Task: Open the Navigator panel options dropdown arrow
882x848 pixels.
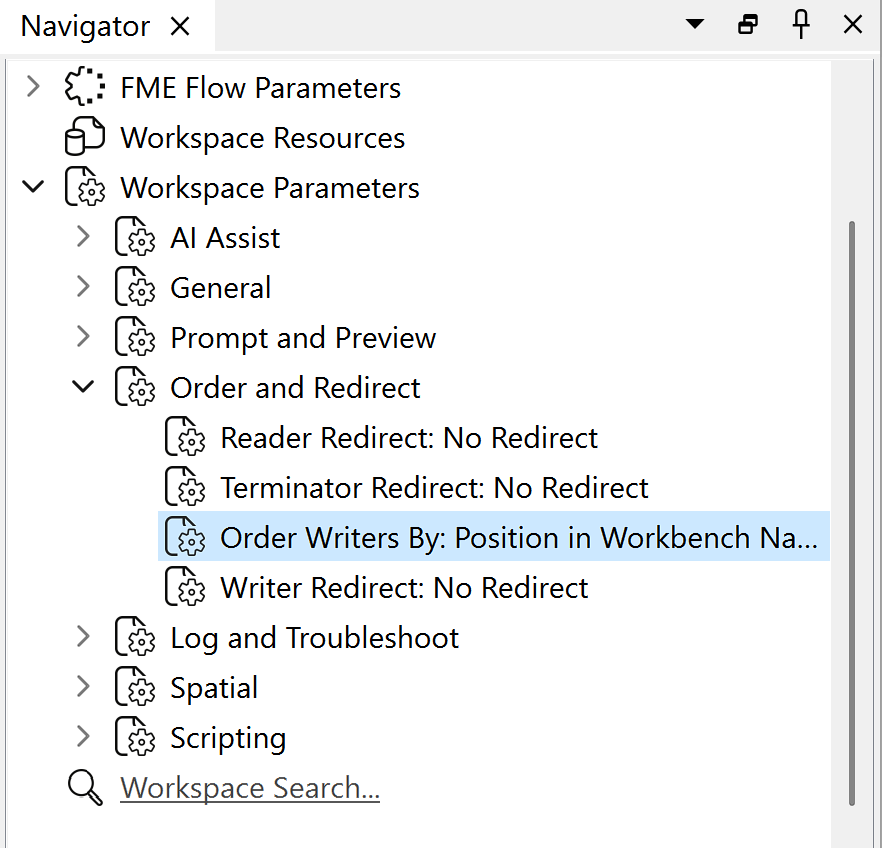Action: (695, 24)
